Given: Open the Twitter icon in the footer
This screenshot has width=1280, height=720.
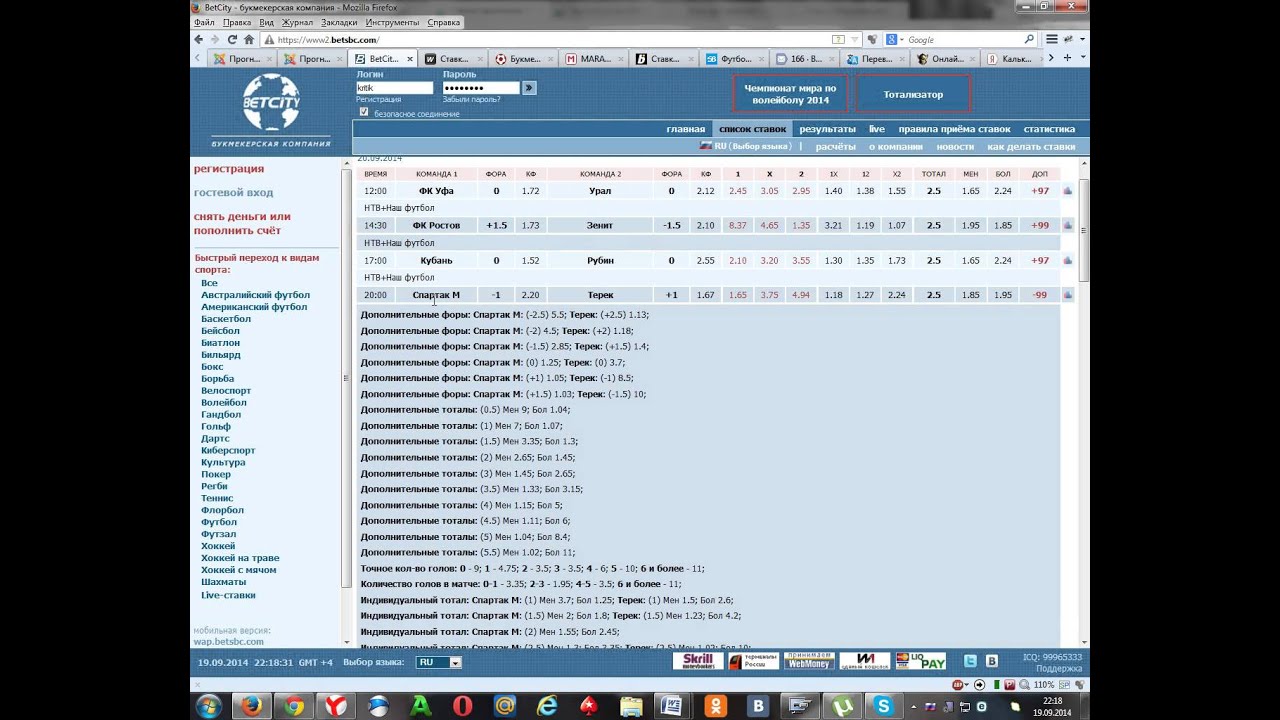Looking at the screenshot, I should [970, 661].
